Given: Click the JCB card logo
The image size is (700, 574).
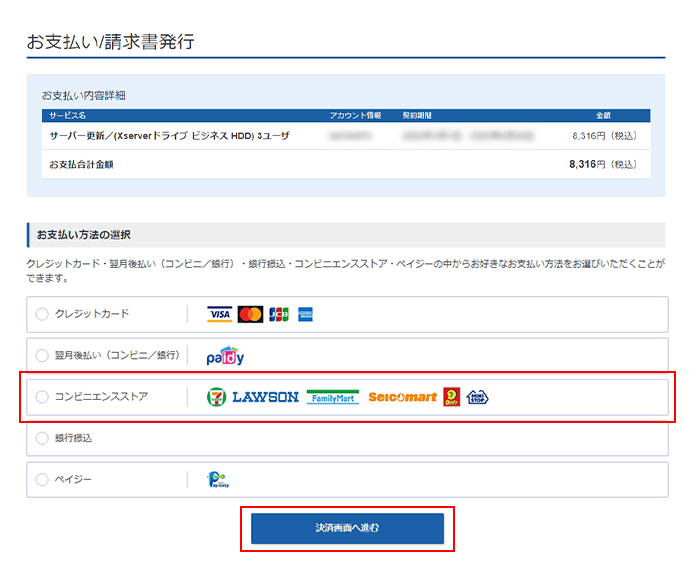Looking at the screenshot, I should click(x=279, y=314).
